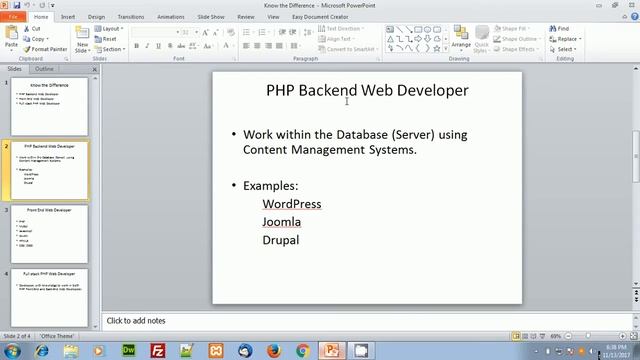Increase list indent level
The height and width of the screenshot is (360, 640).
point(293,32)
